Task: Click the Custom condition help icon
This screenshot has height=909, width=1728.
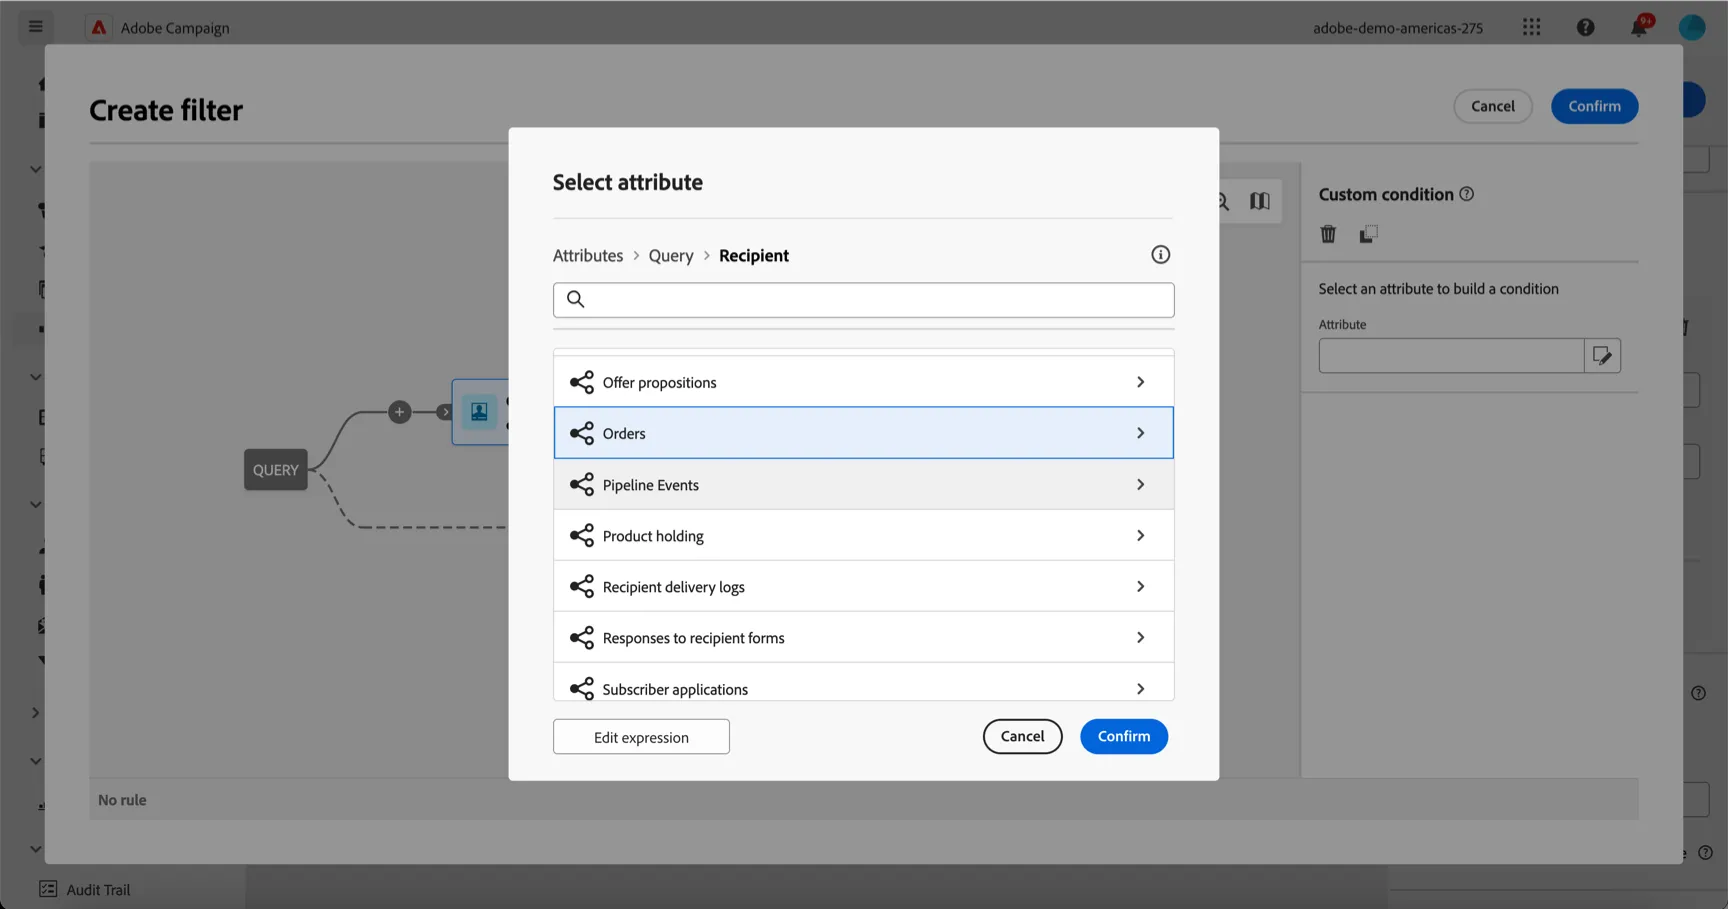Action: point(1467,194)
